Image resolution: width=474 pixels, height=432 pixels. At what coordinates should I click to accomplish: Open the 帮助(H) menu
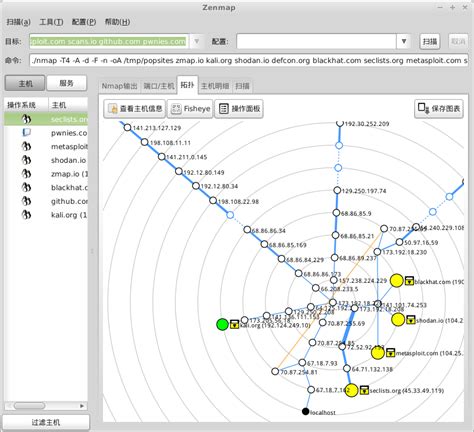(x=117, y=22)
